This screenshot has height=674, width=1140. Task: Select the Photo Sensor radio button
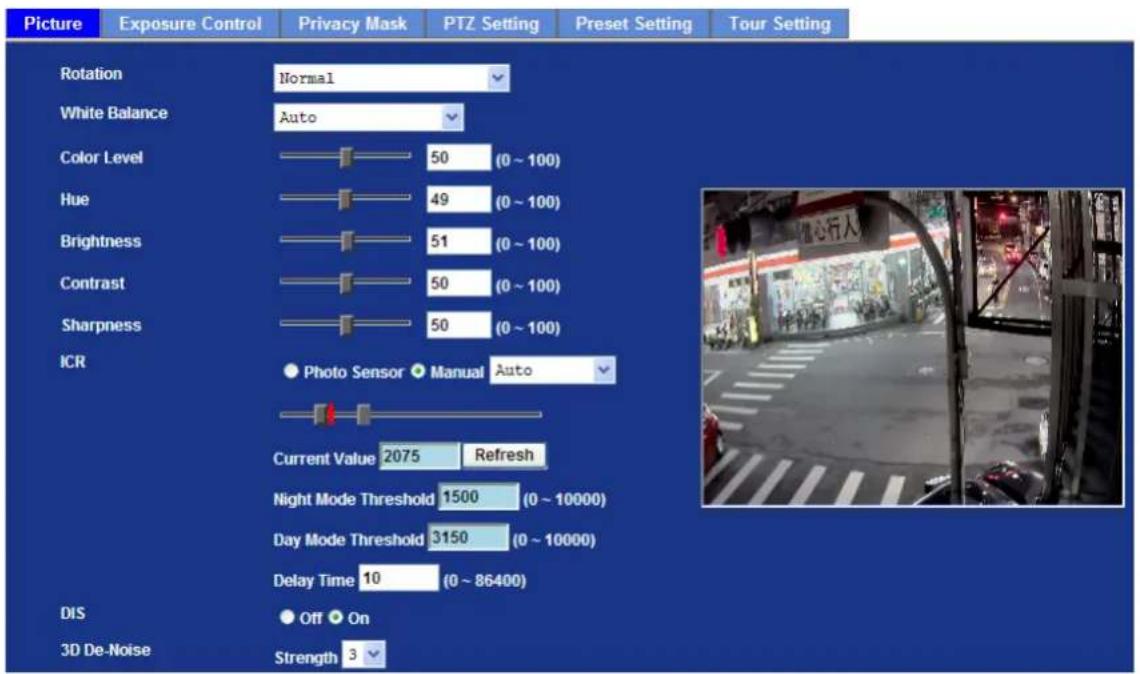click(291, 372)
